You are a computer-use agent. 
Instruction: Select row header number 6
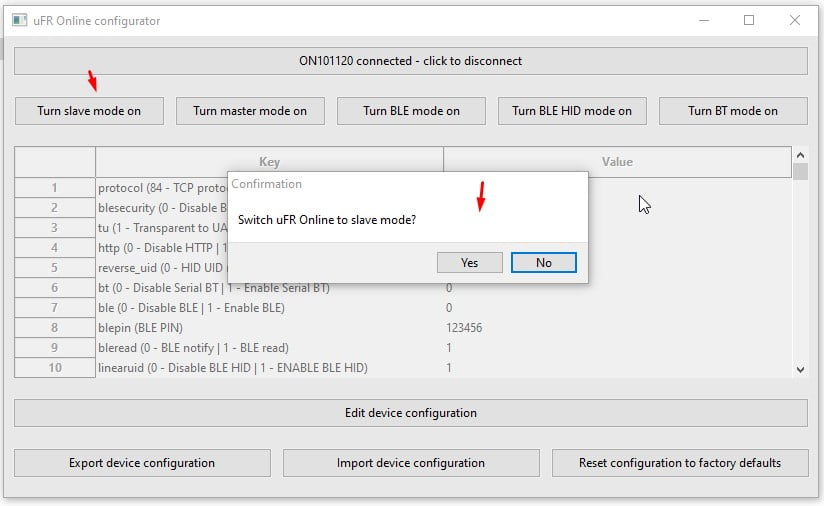(x=55, y=288)
